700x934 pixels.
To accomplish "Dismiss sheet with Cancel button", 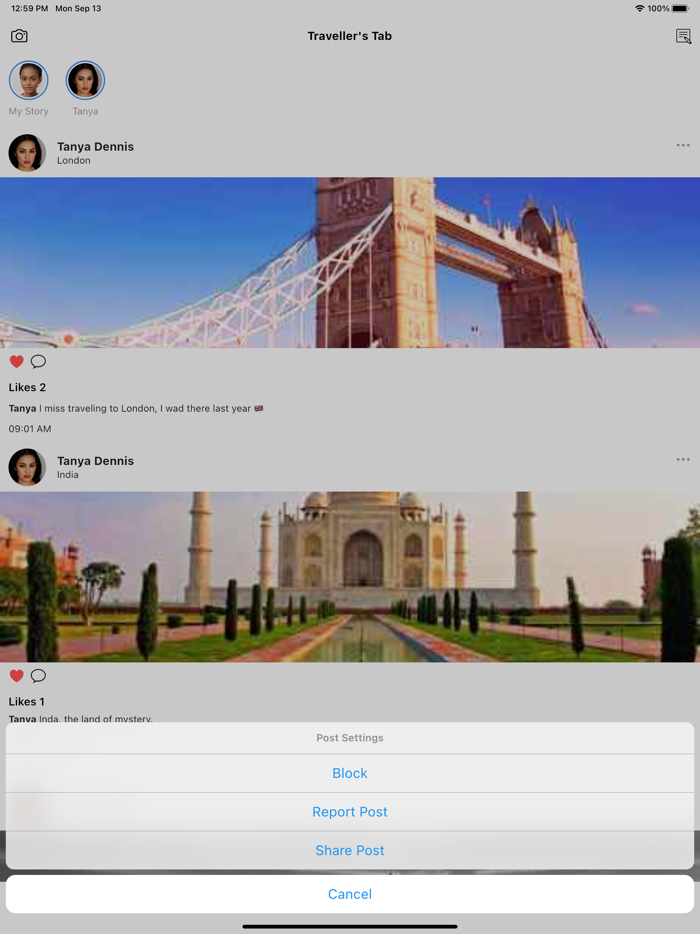I will (x=350, y=894).
